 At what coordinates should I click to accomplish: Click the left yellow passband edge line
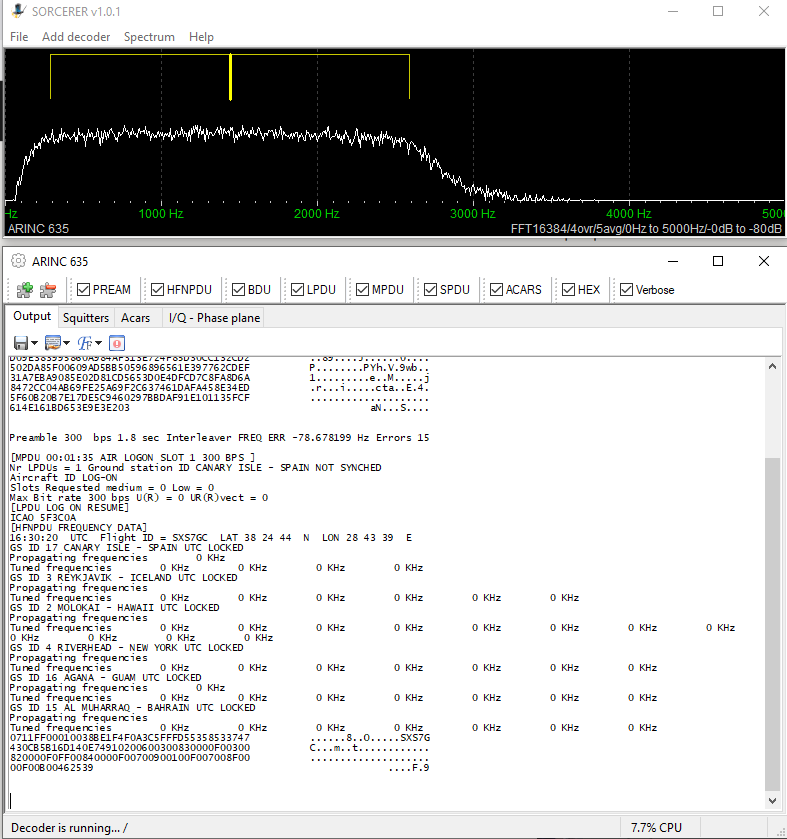coord(50,77)
